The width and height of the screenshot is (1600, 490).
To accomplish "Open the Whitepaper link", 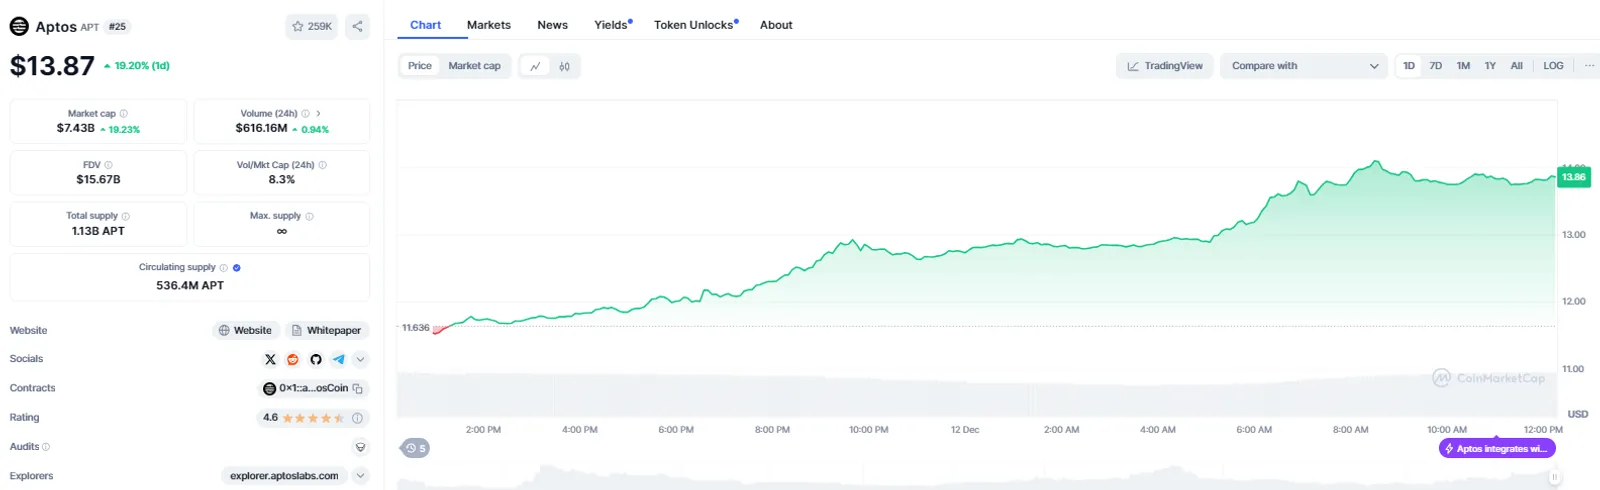I will coord(326,331).
